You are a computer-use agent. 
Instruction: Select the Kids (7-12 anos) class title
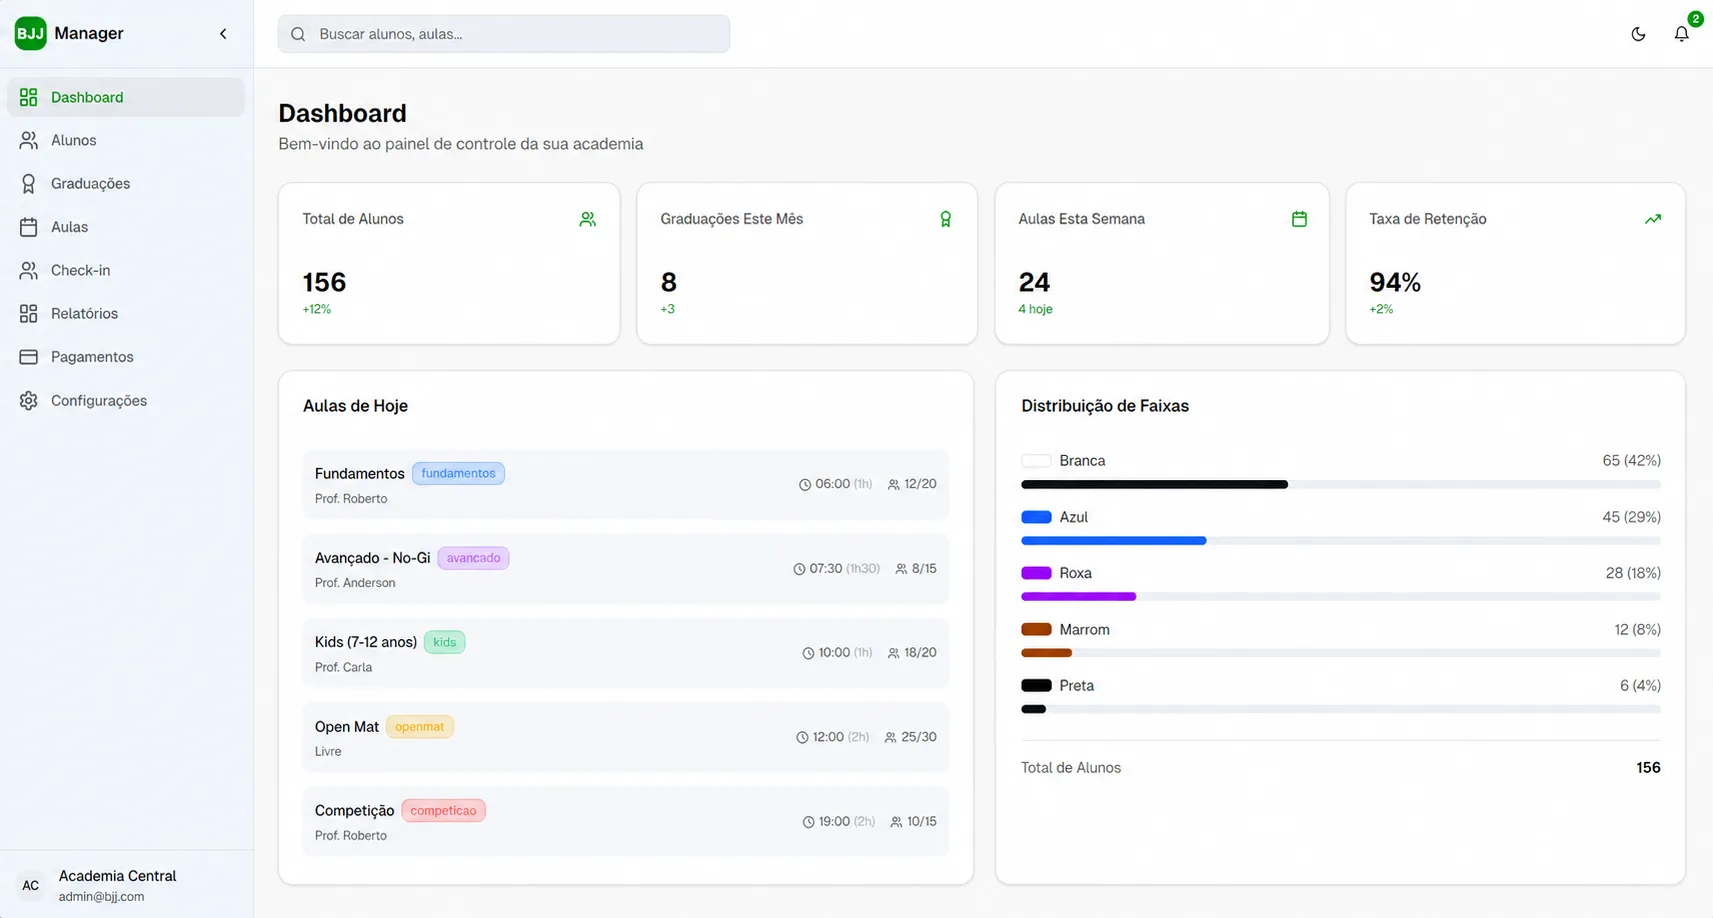(x=366, y=642)
